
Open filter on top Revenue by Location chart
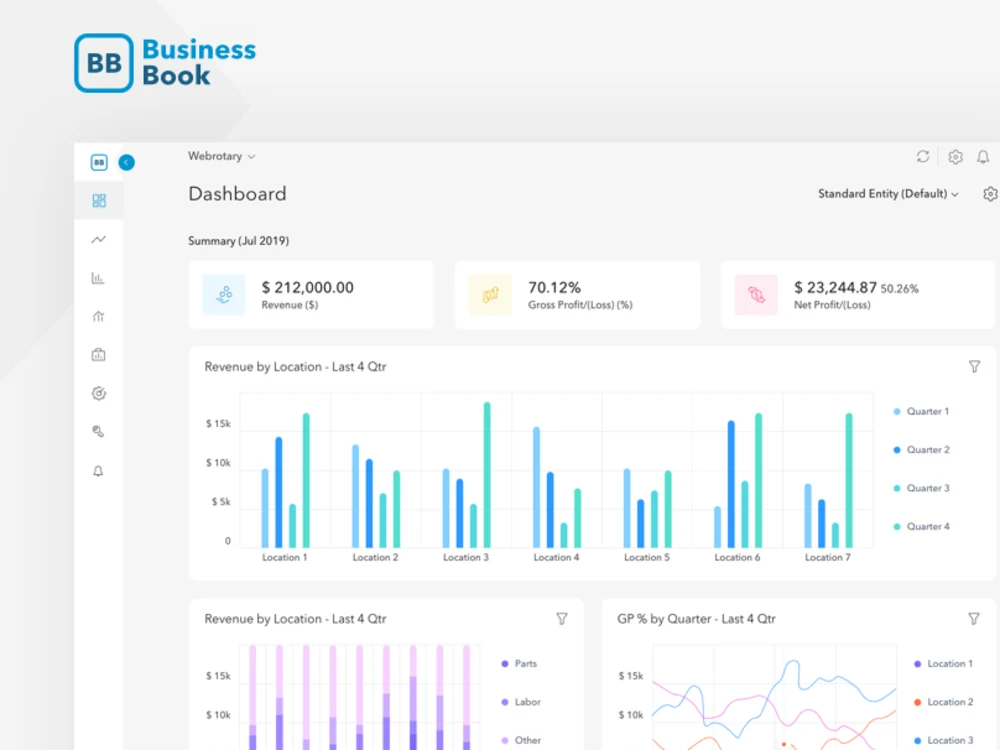974,367
